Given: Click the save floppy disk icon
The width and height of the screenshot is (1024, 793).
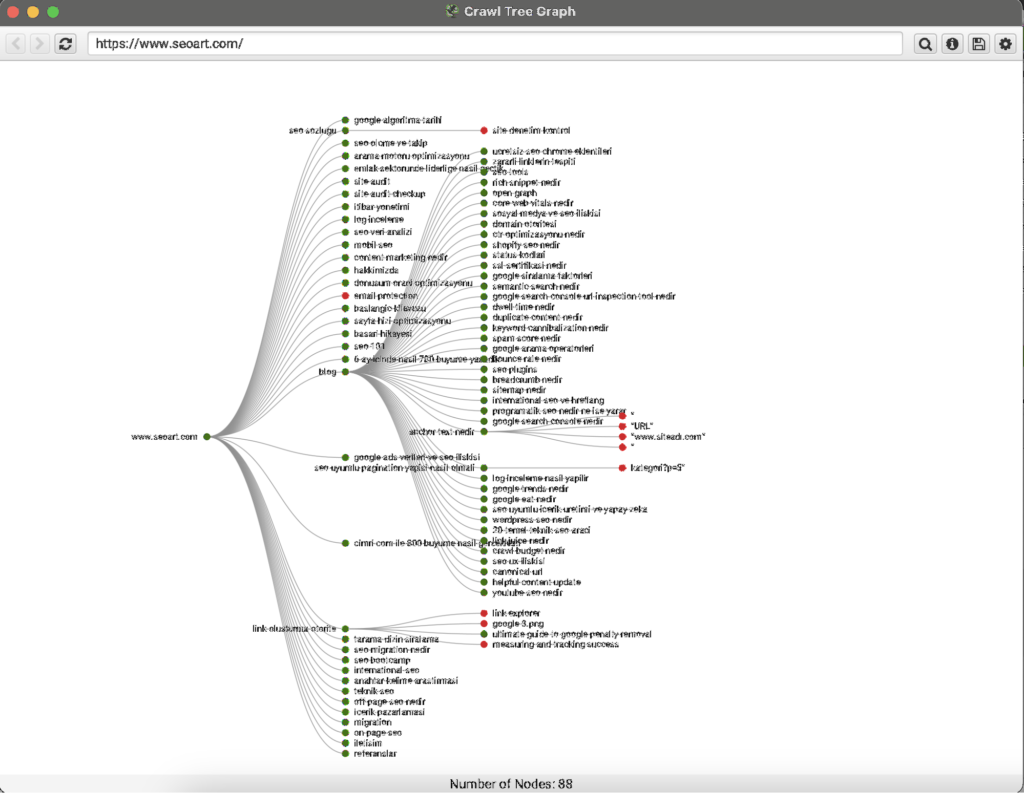Looking at the screenshot, I should pos(979,44).
